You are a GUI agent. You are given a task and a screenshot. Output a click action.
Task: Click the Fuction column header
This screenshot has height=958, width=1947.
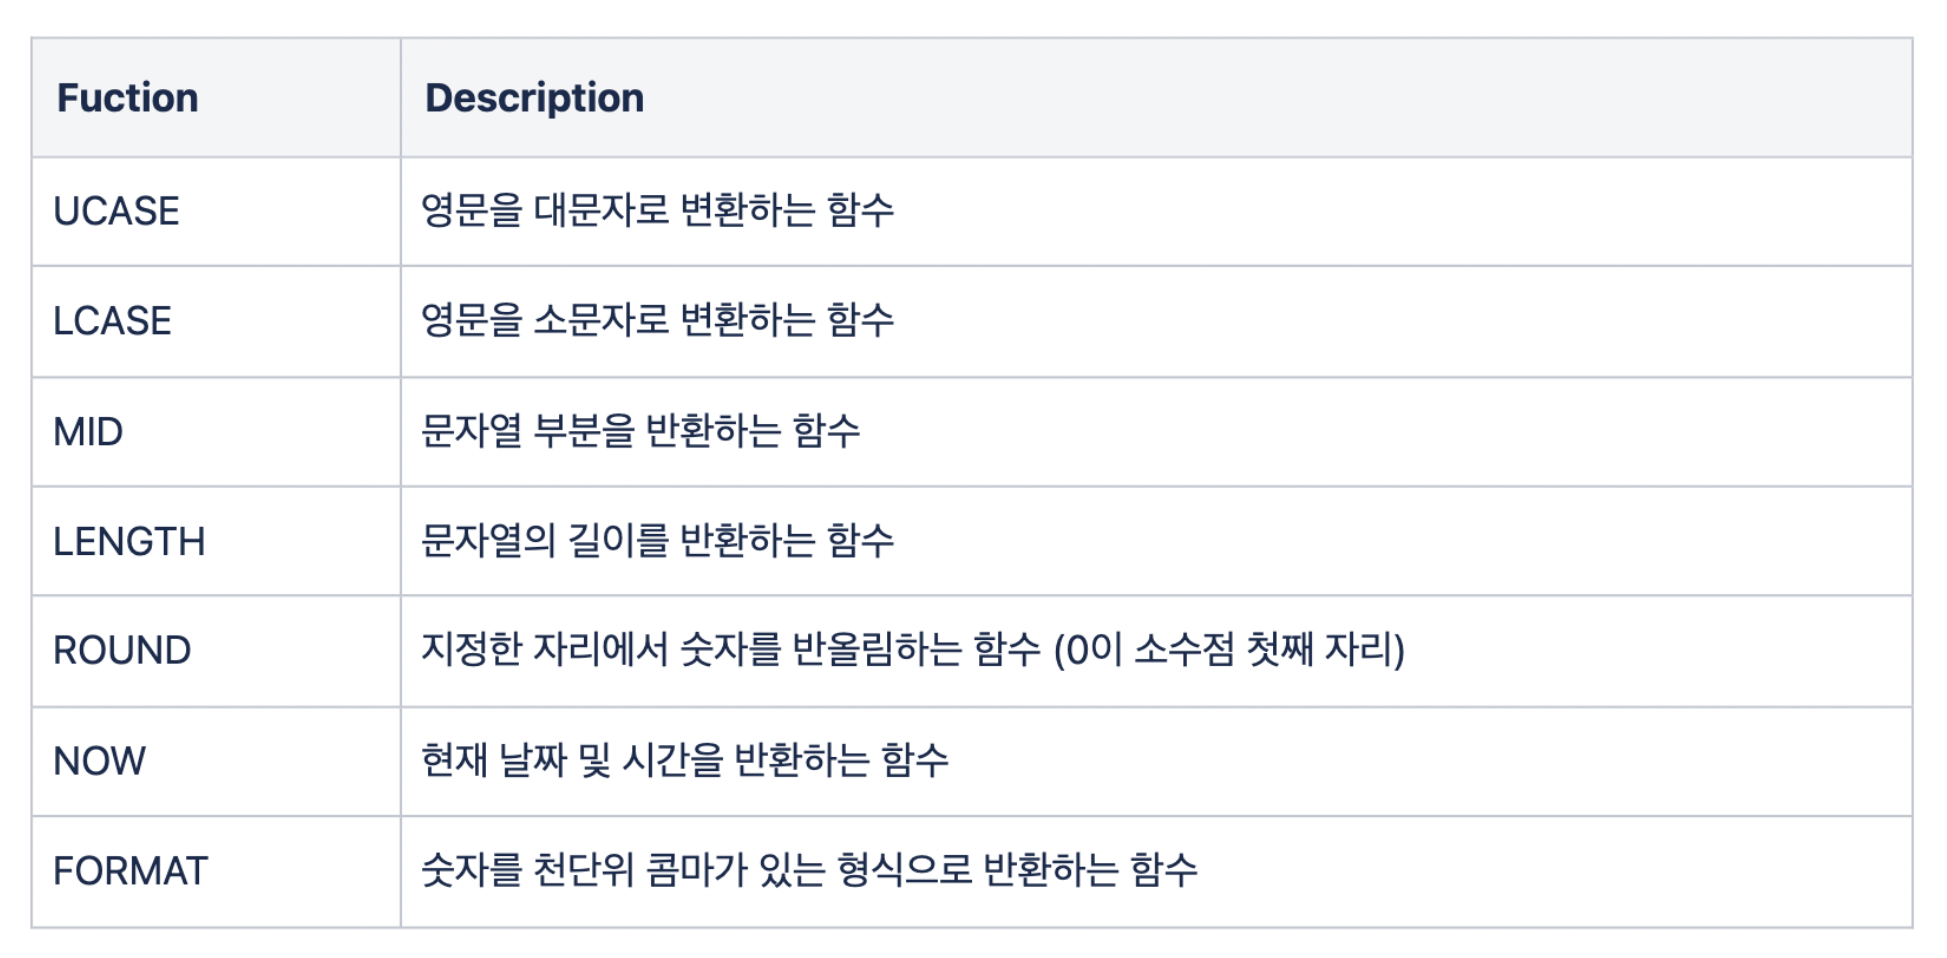click(127, 98)
